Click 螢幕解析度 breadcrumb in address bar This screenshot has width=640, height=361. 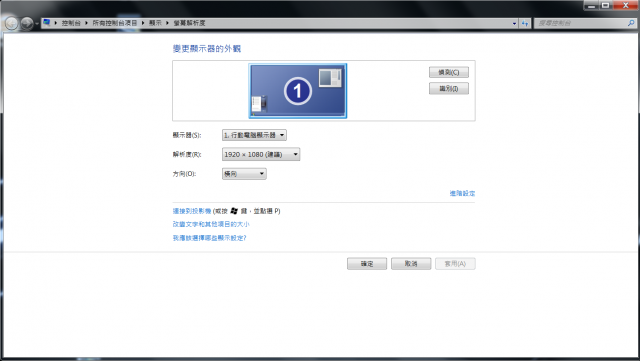[x=189, y=23]
